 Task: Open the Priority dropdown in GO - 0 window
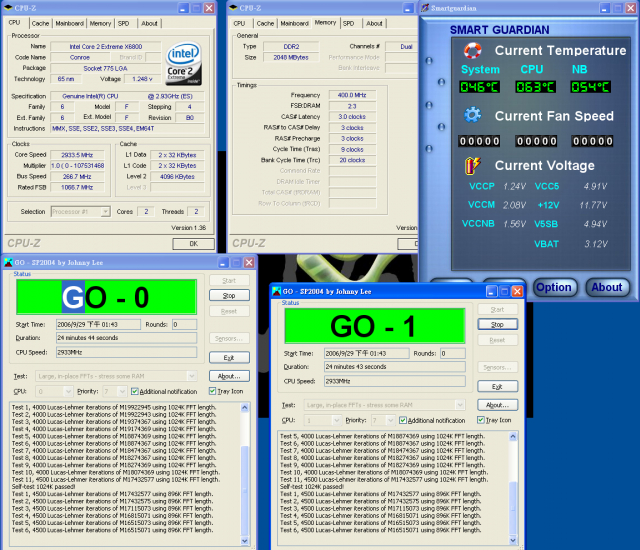click(x=122, y=392)
